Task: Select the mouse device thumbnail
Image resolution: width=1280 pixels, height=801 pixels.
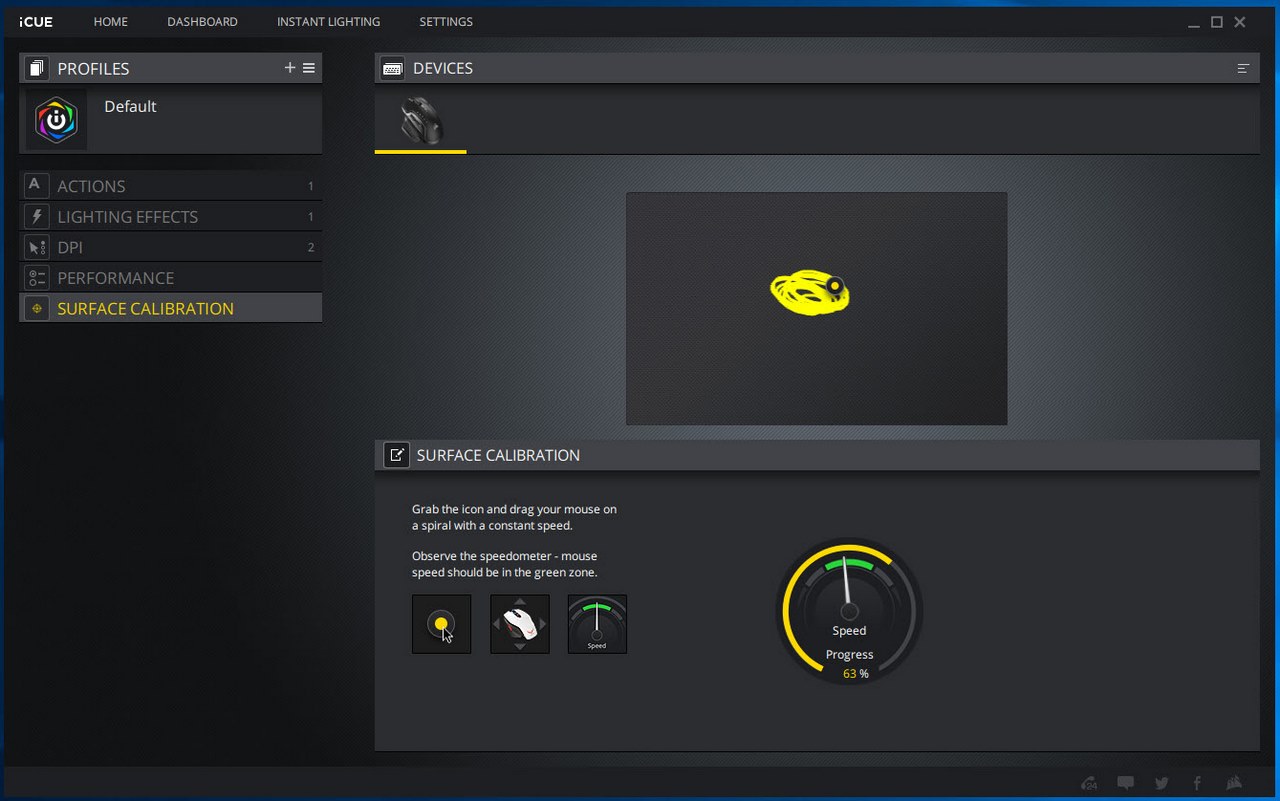Action: pyautogui.click(x=420, y=120)
